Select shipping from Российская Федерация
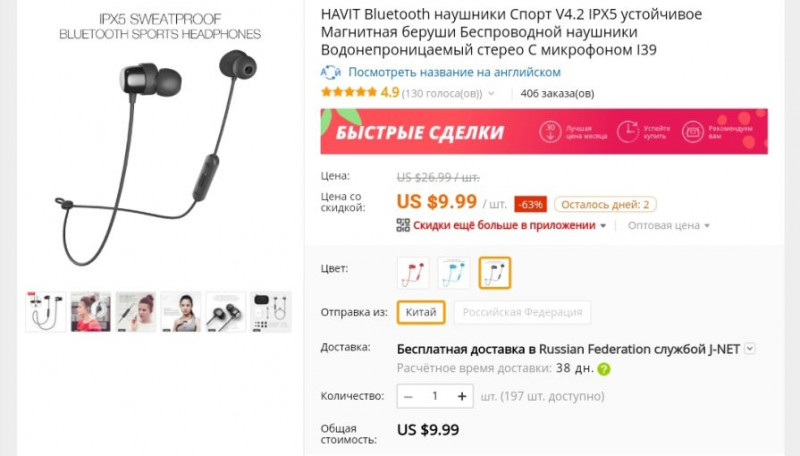 pos(522,312)
